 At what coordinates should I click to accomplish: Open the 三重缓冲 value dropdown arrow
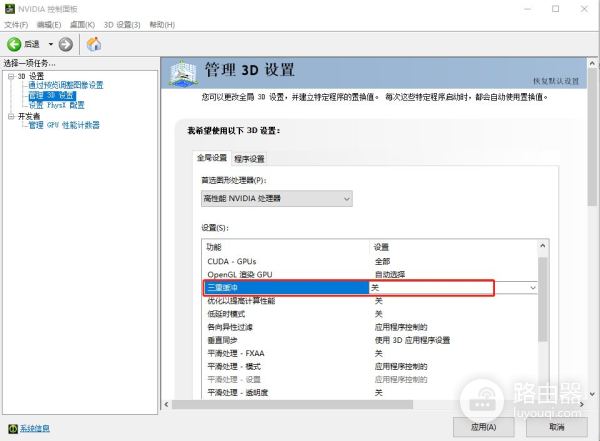click(x=533, y=287)
